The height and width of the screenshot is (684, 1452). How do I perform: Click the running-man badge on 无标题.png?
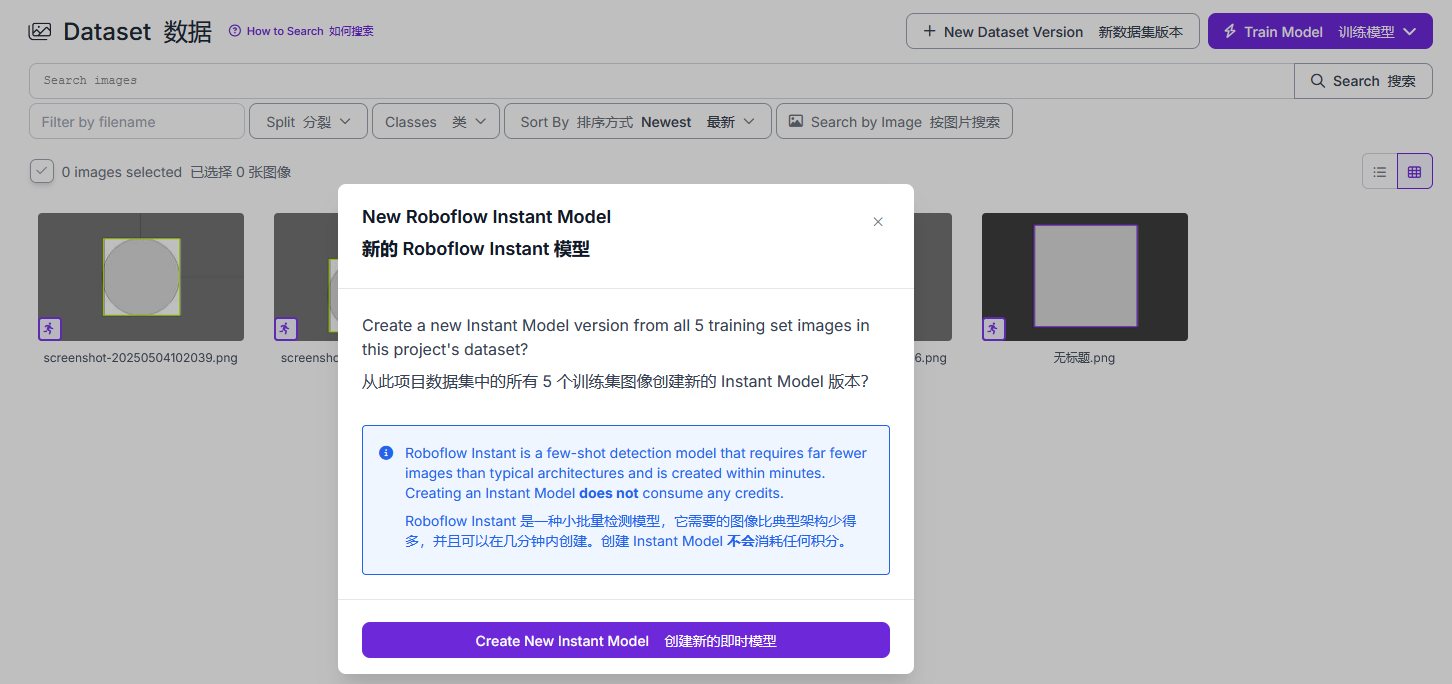pyautogui.click(x=993, y=328)
